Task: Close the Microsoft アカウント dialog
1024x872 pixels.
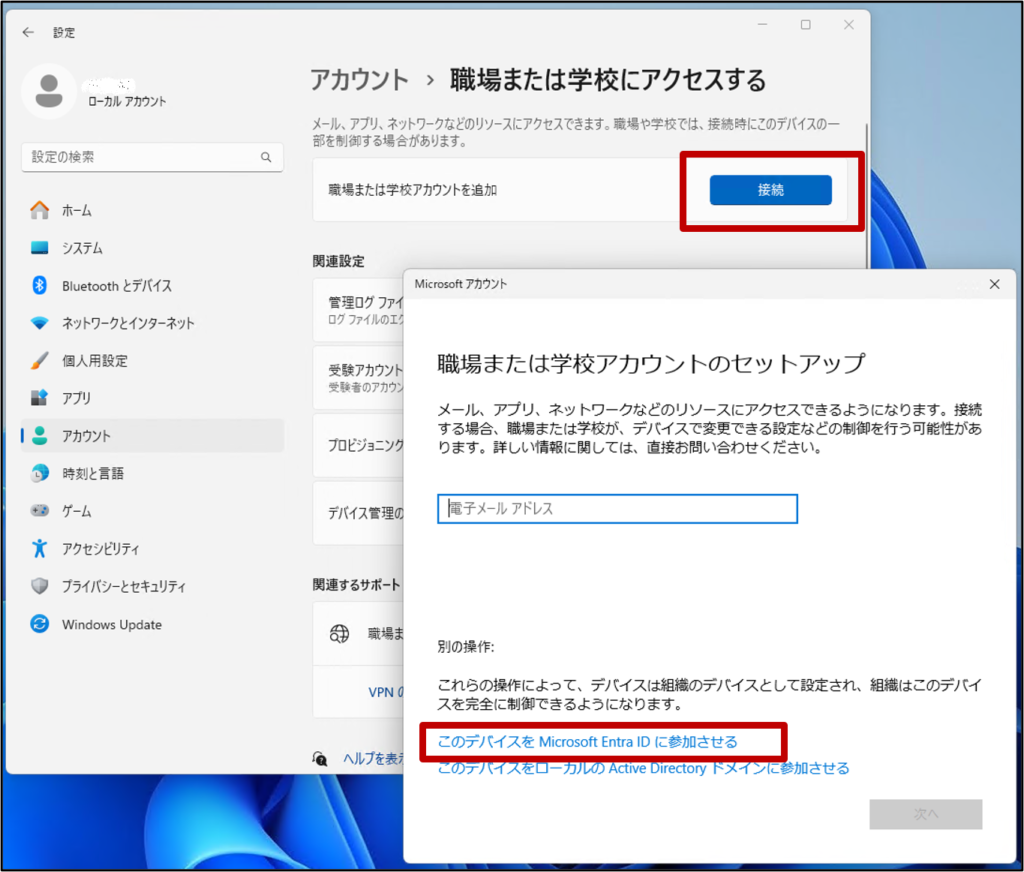Action: pyautogui.click(x=994, y=284)
